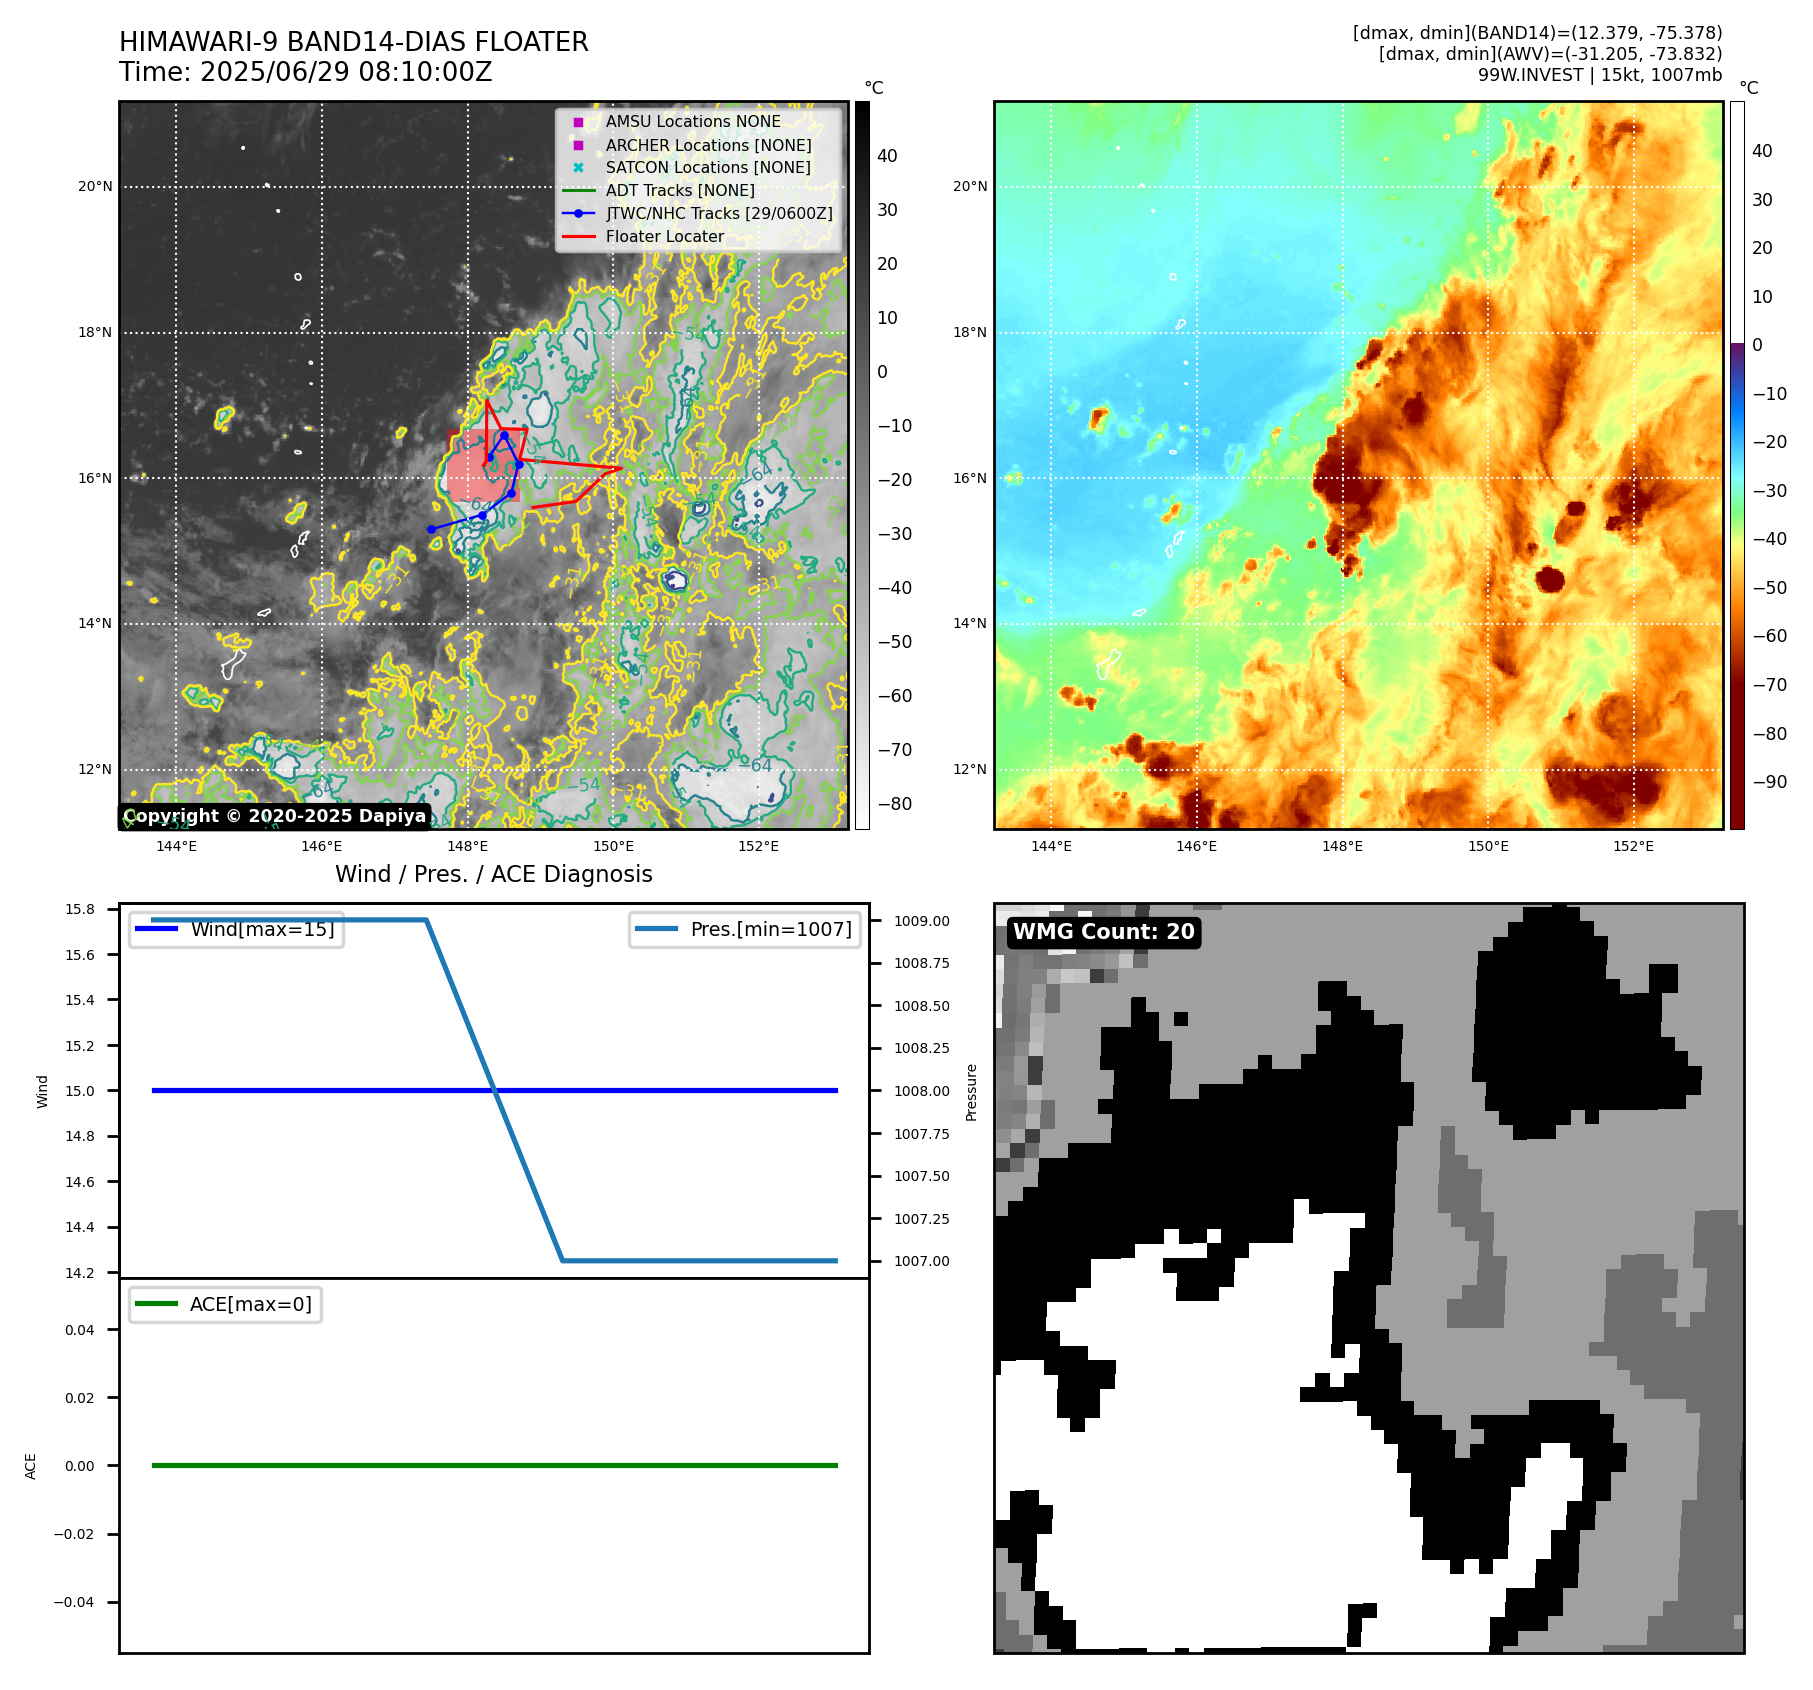Click the red line sample for Floater Locater

(578, 237)
